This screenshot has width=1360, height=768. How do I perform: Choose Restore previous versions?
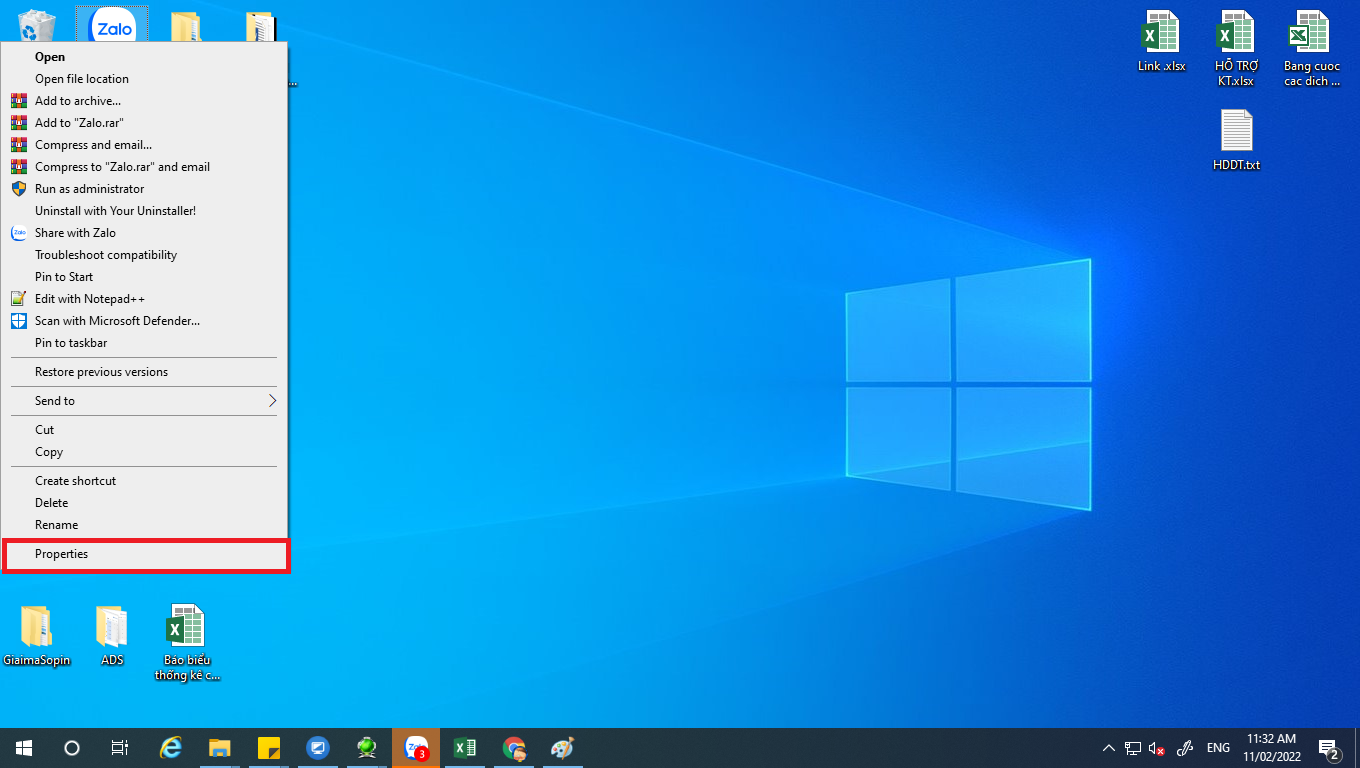click(x=144, y=372)
